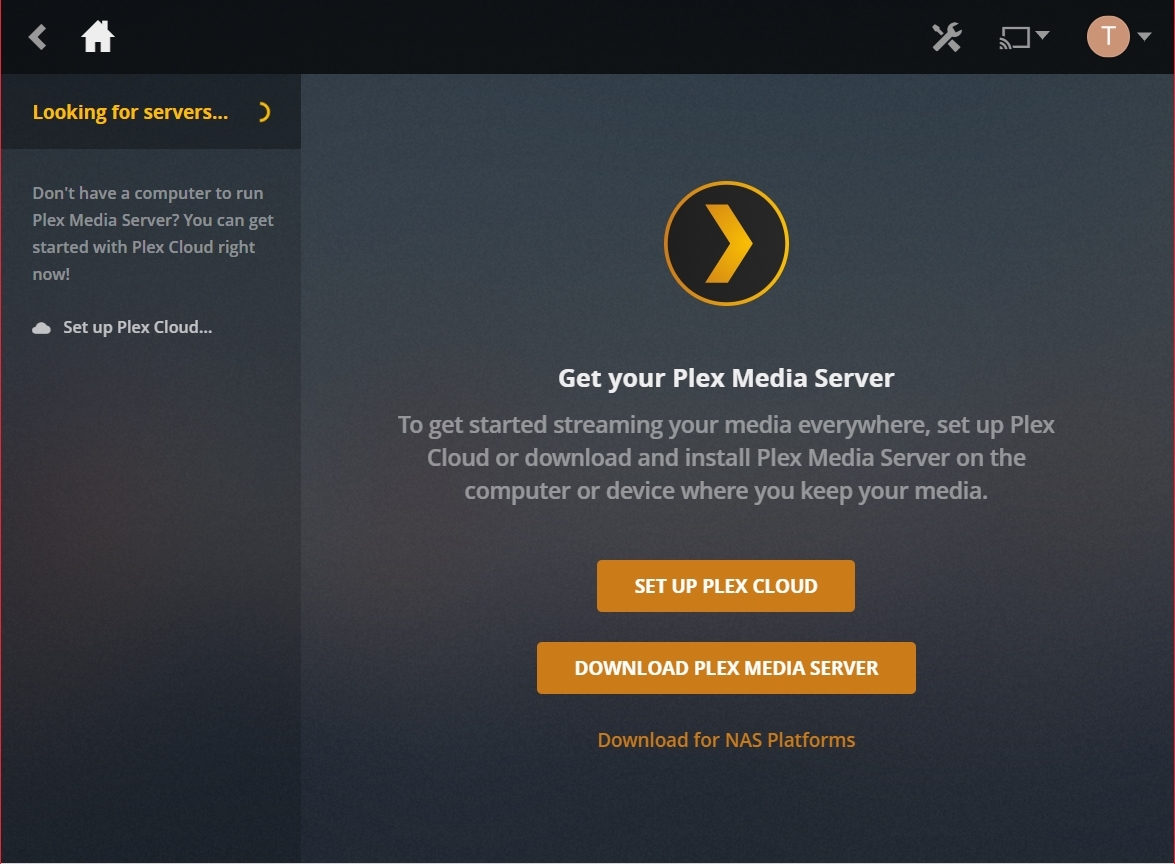
Task: Click the SET UP PLEX CLOUD button
Action: [725, 586]
